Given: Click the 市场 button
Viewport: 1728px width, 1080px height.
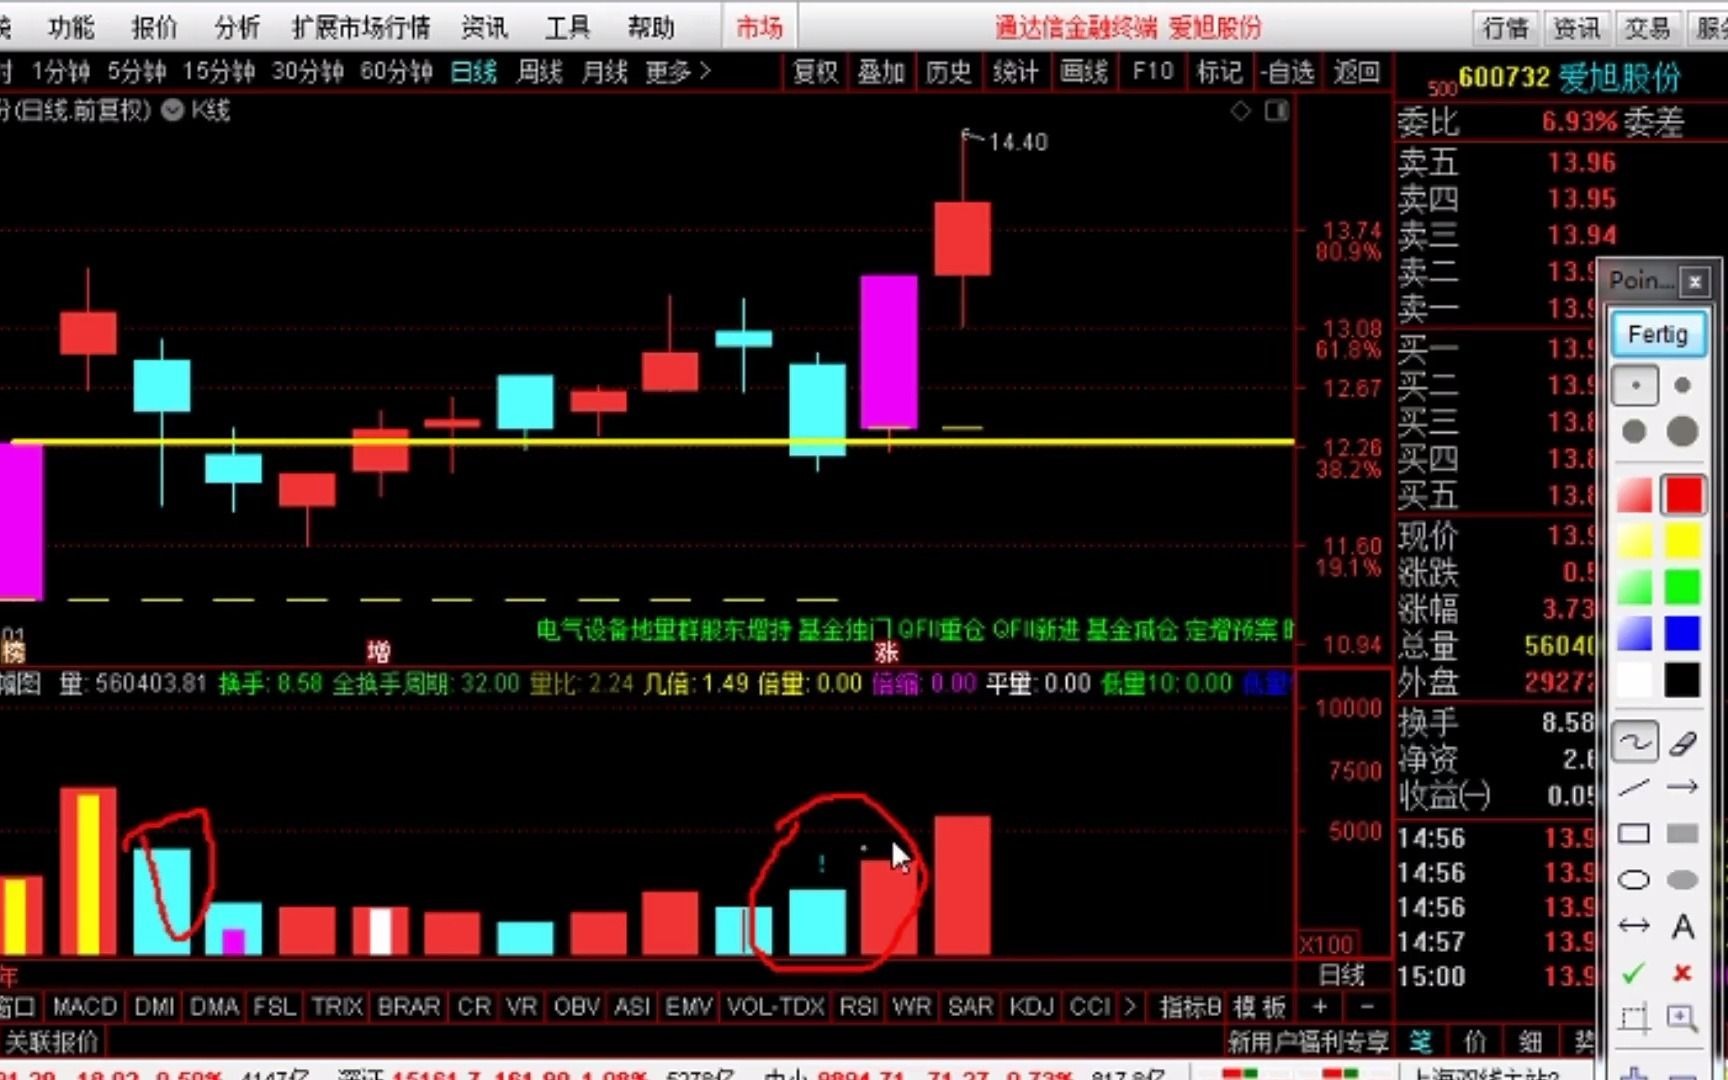Looking at the screenshot, I should click(x=760, y=27).
